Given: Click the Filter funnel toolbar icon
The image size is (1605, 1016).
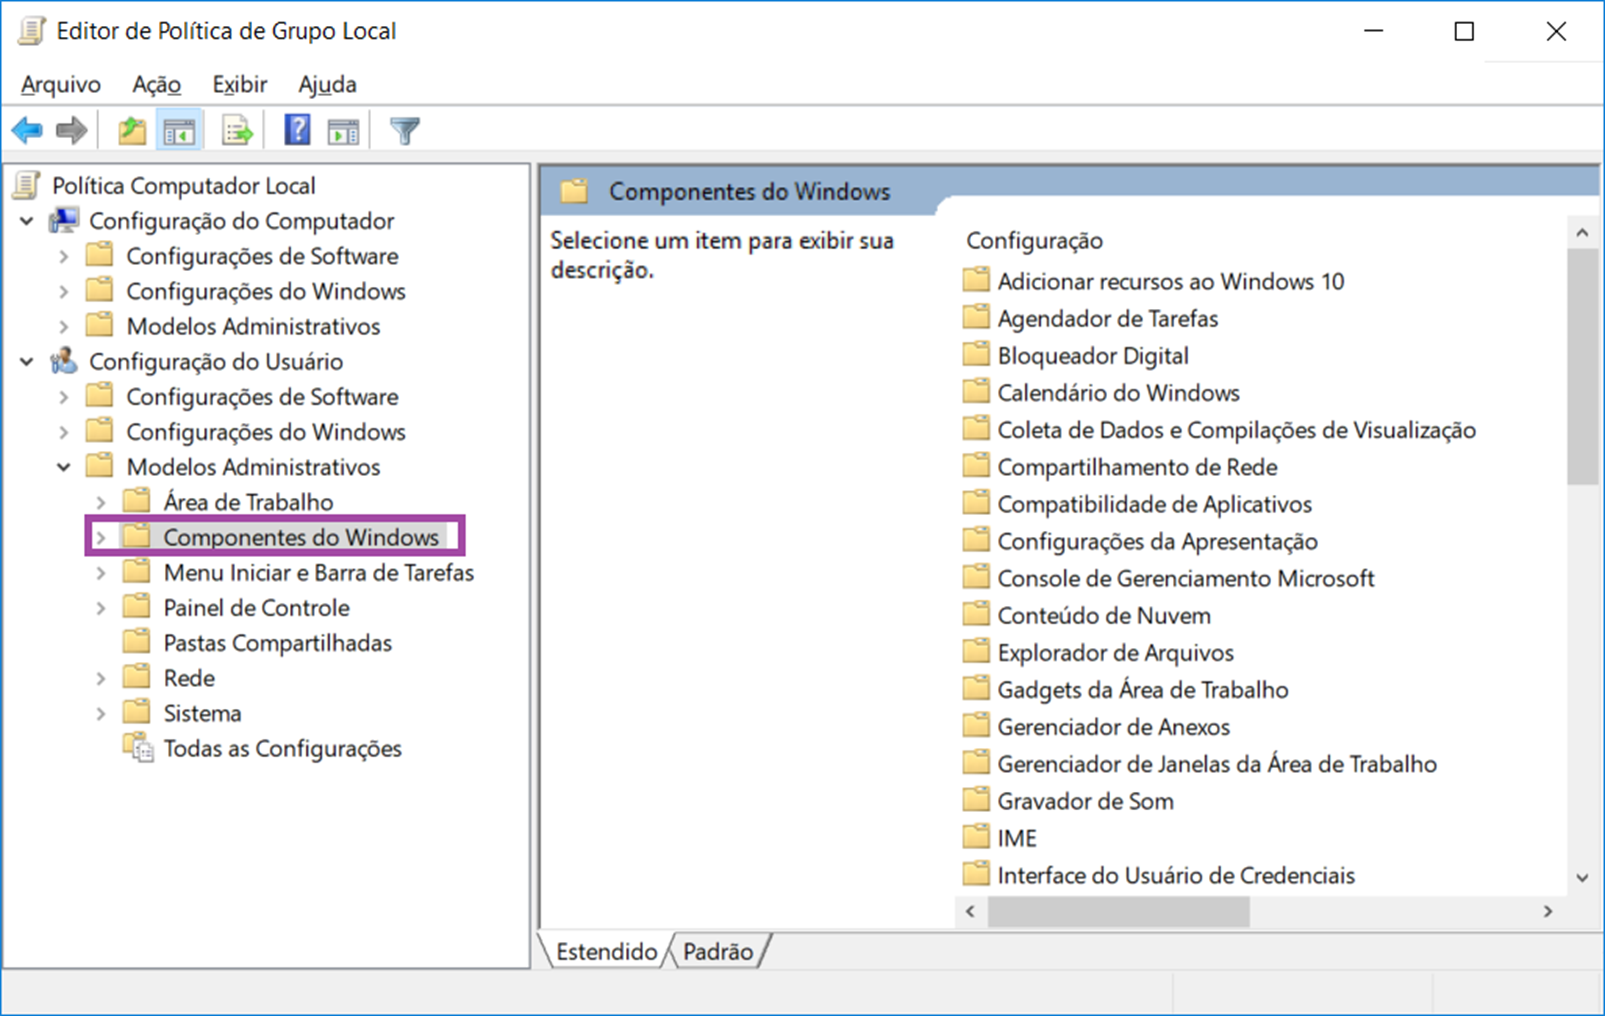Looking at the screenshot, I should pos(405,130).
